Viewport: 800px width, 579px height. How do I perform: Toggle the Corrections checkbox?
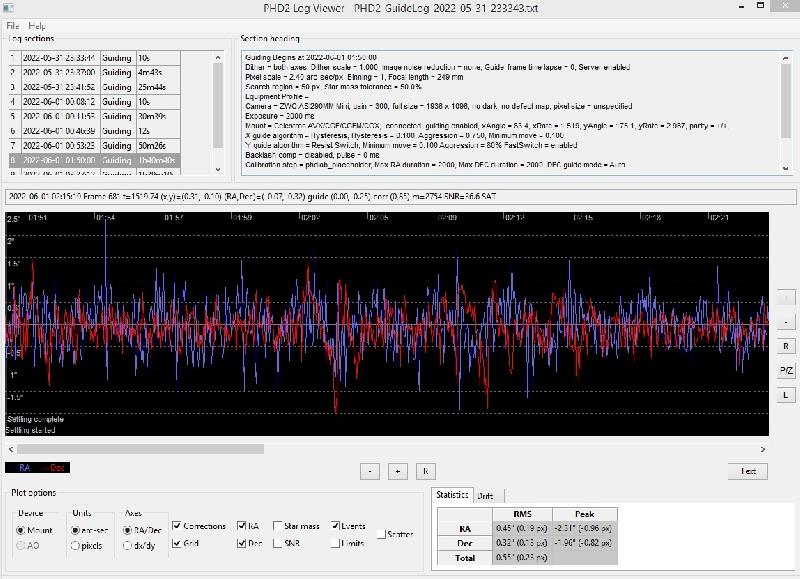(177, 525)
